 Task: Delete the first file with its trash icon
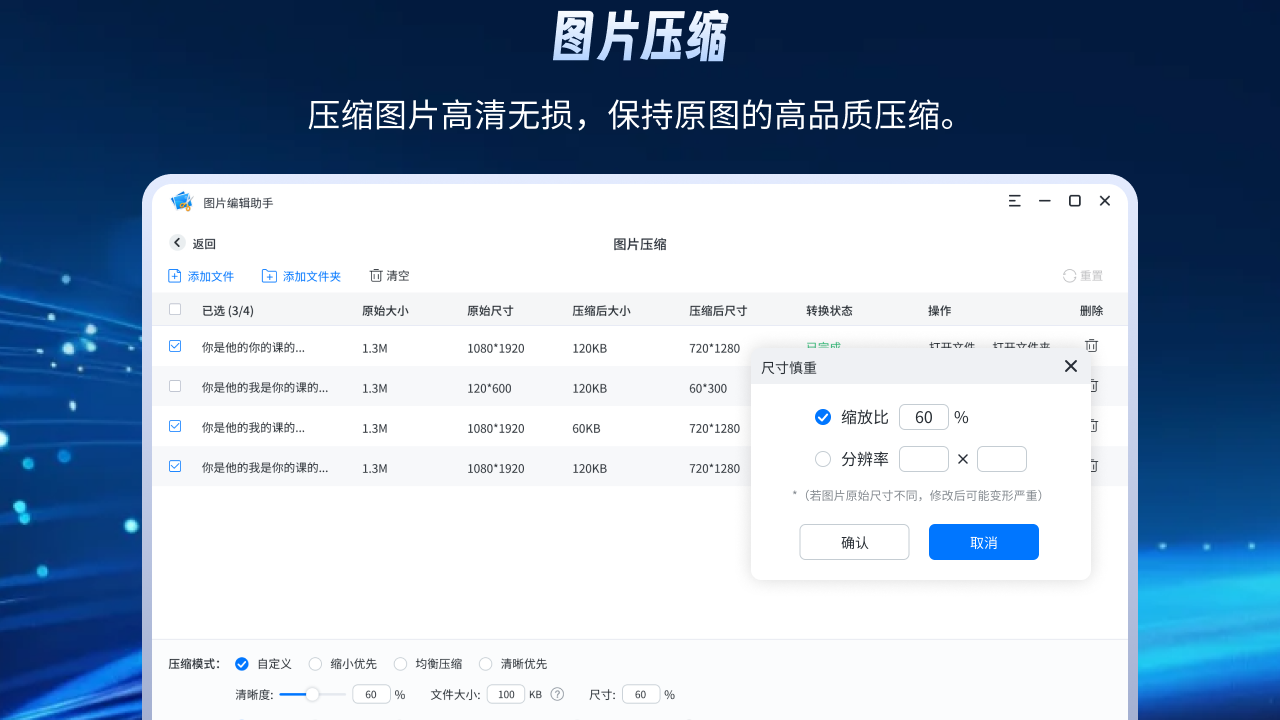[x=1091, y=346]
